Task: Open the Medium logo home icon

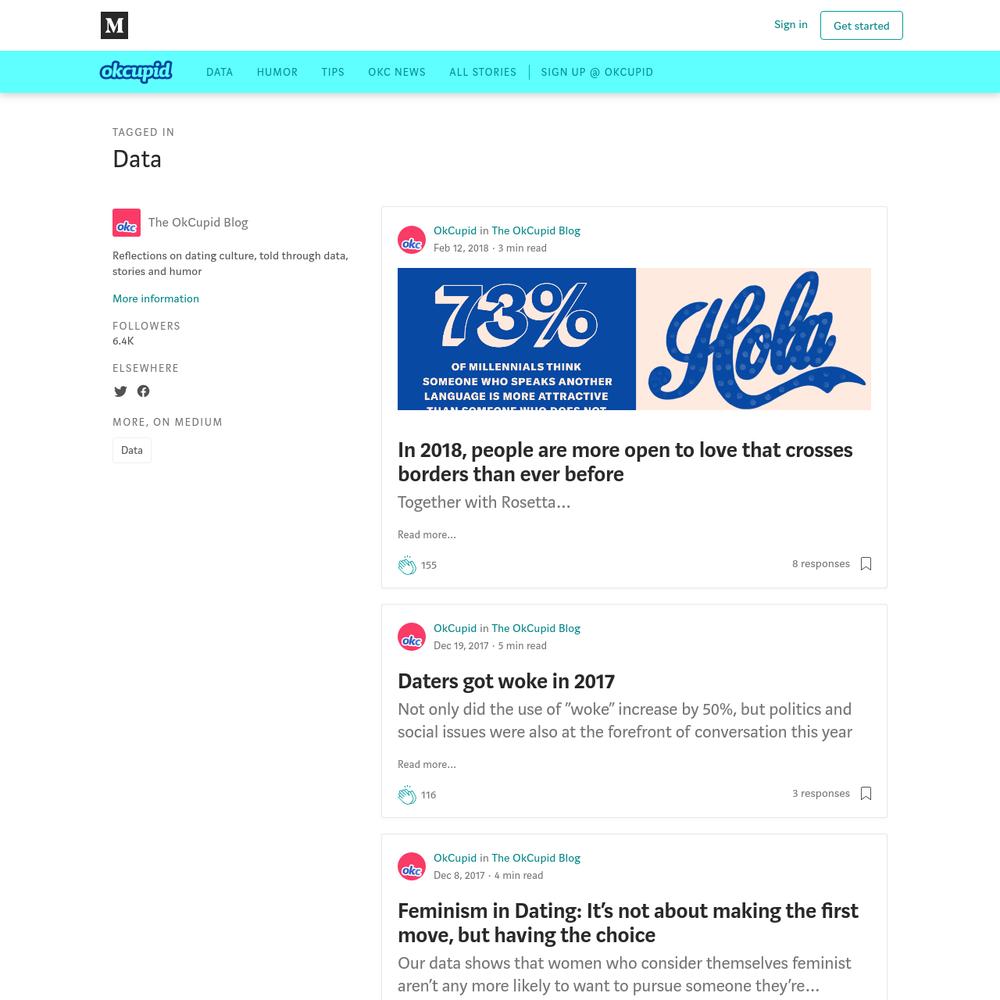Action: point(114,26)
